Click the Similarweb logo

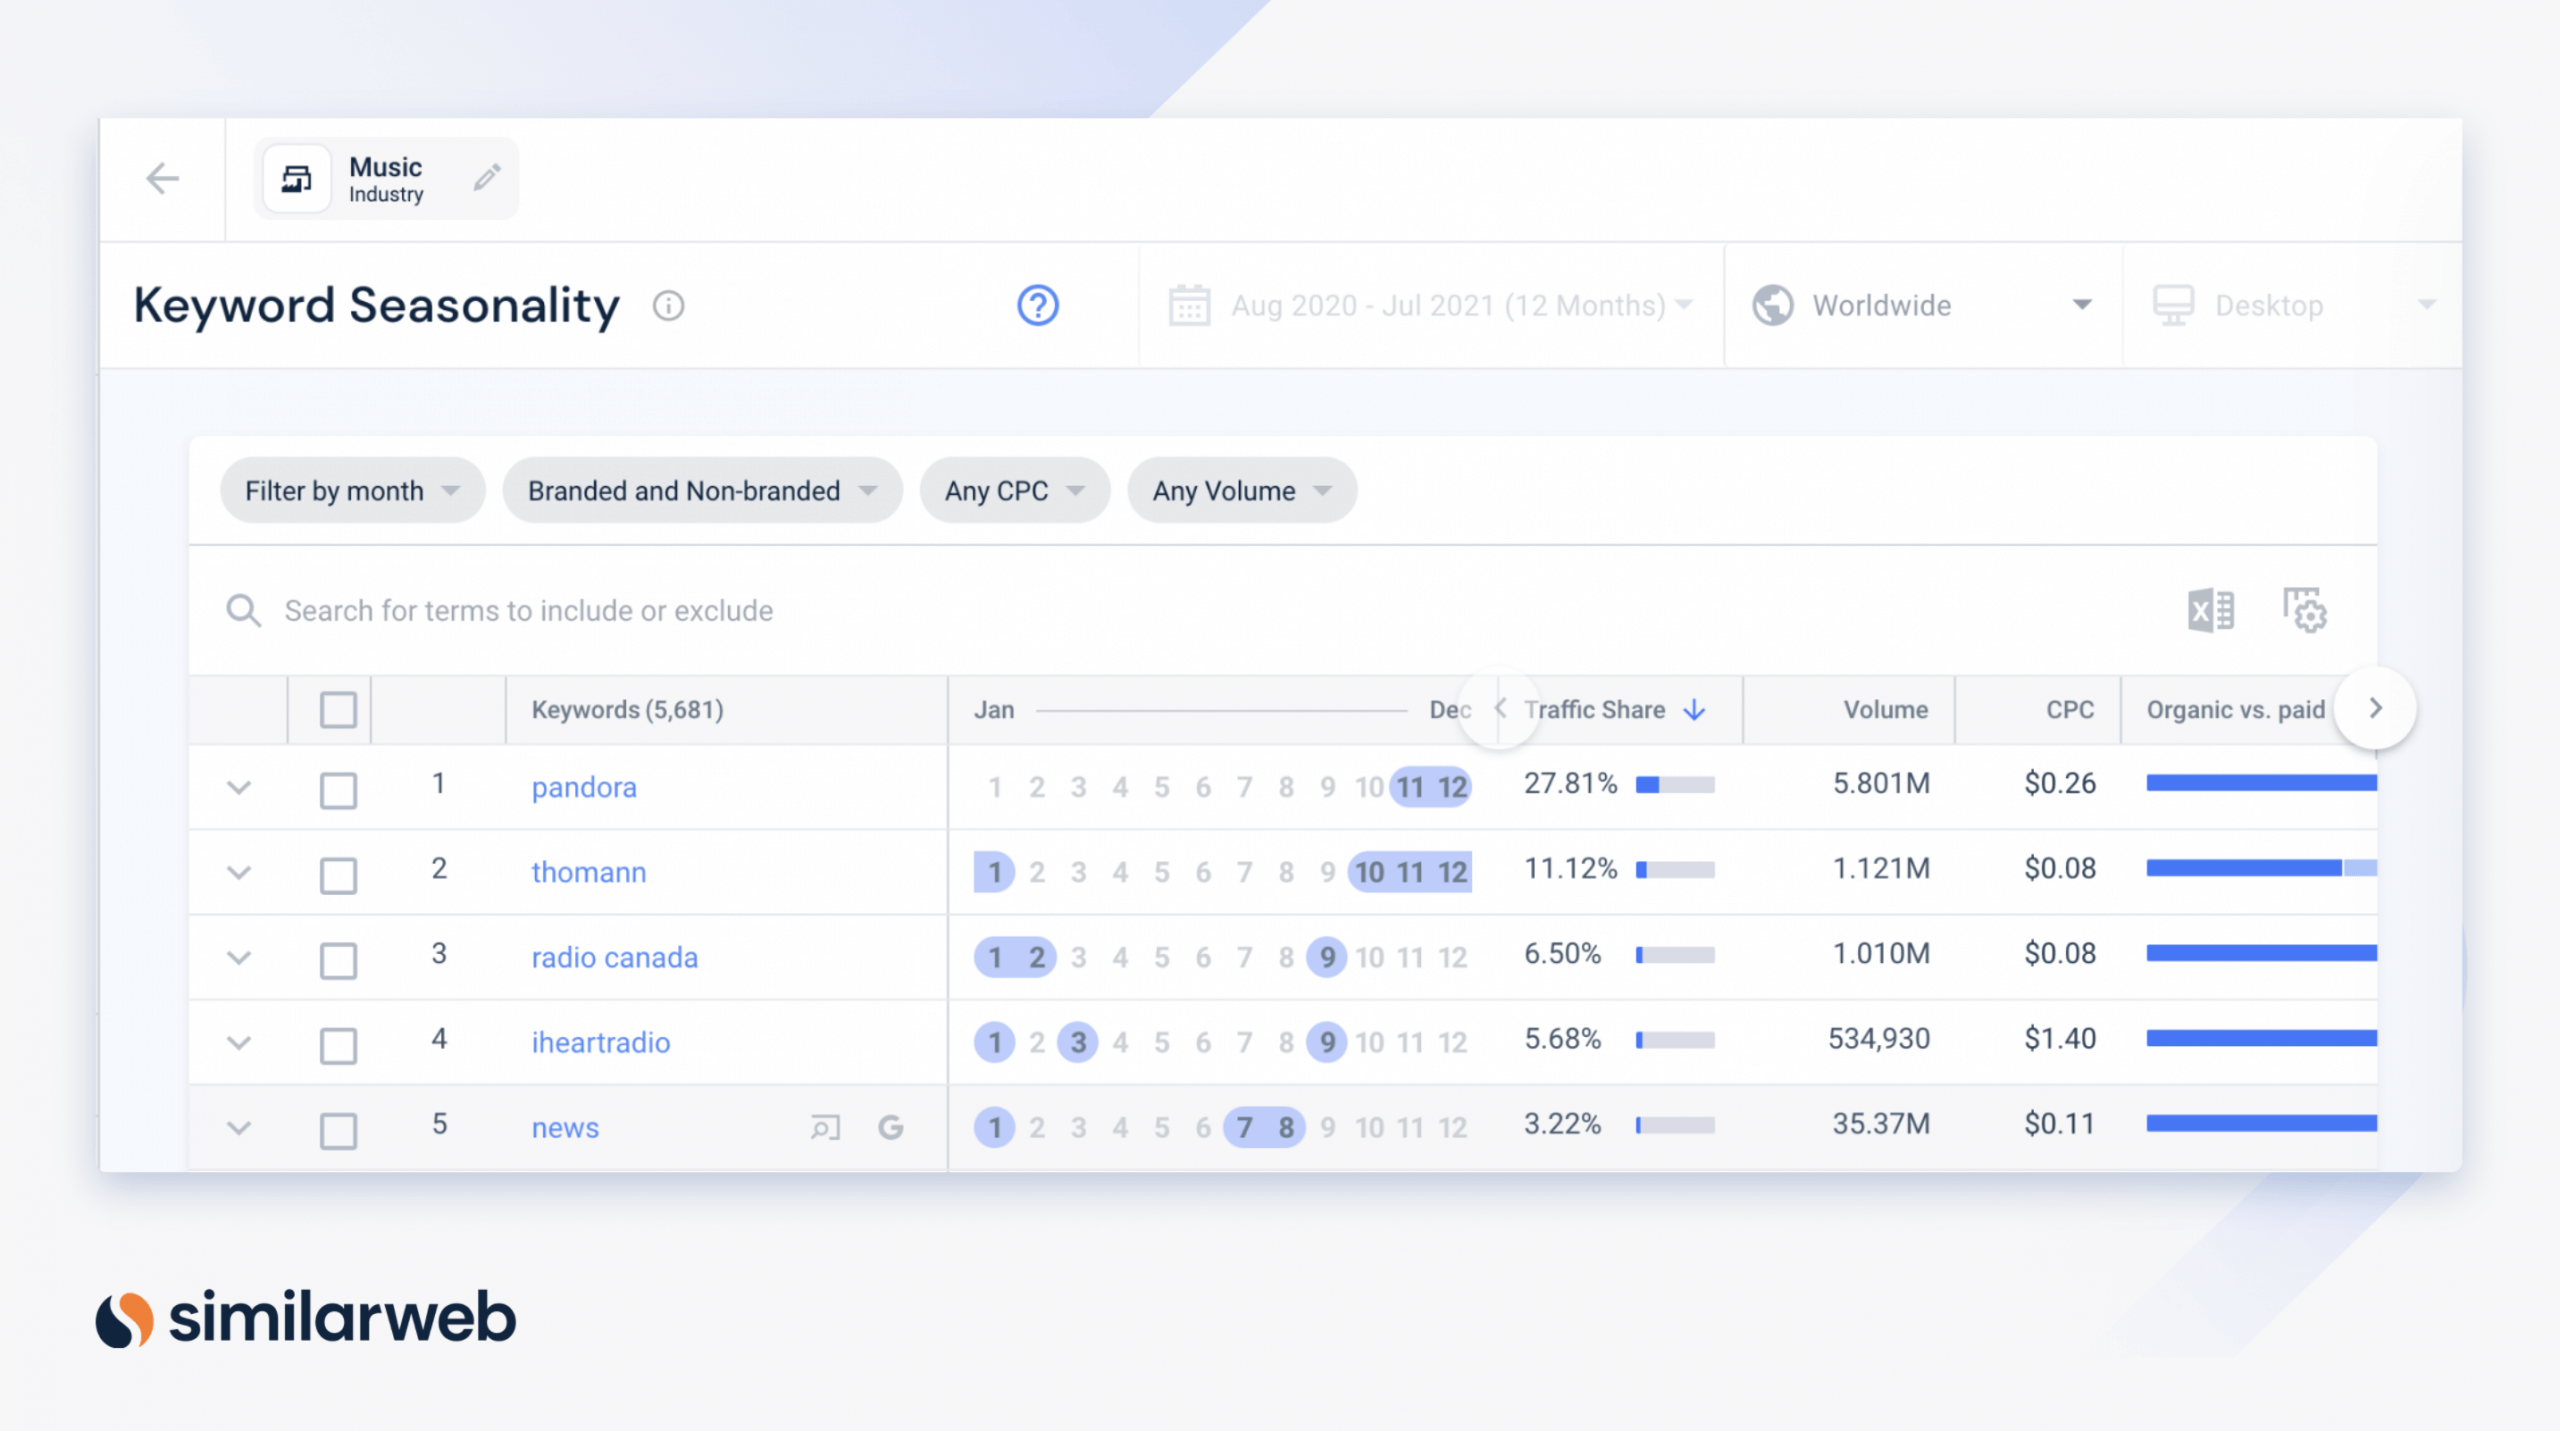click(x=306, y=1318)
